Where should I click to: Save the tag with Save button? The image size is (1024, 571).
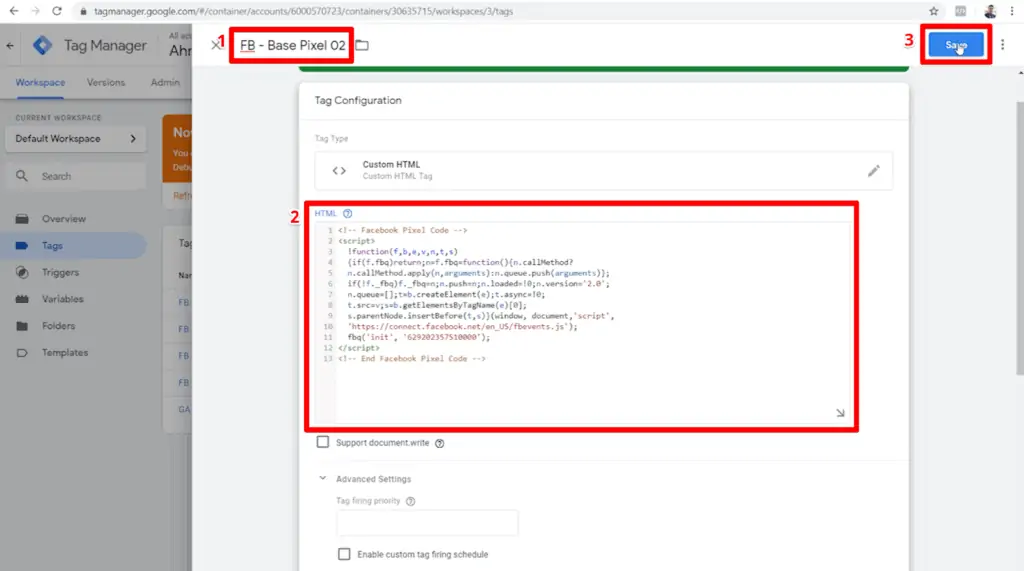coord(956,45)
